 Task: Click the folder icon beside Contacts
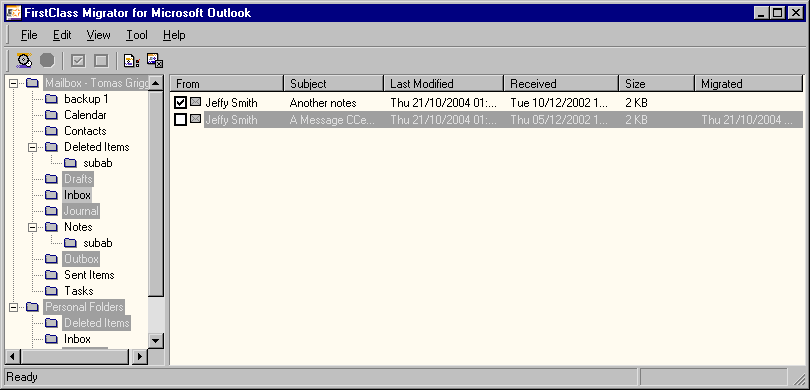[x=51, y=131]
